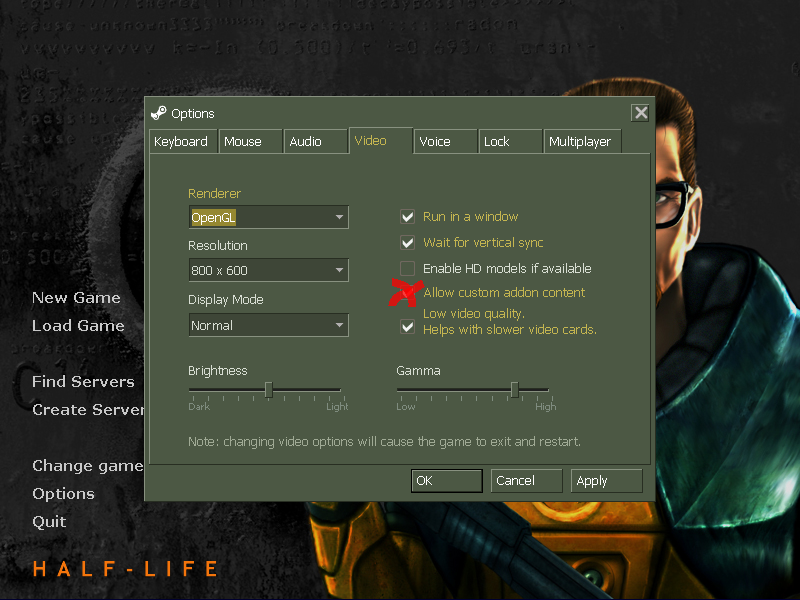The width and height of the screenshot is (800, 600).
Task: Choose Change game in main menu
Action: click(87, 466)
